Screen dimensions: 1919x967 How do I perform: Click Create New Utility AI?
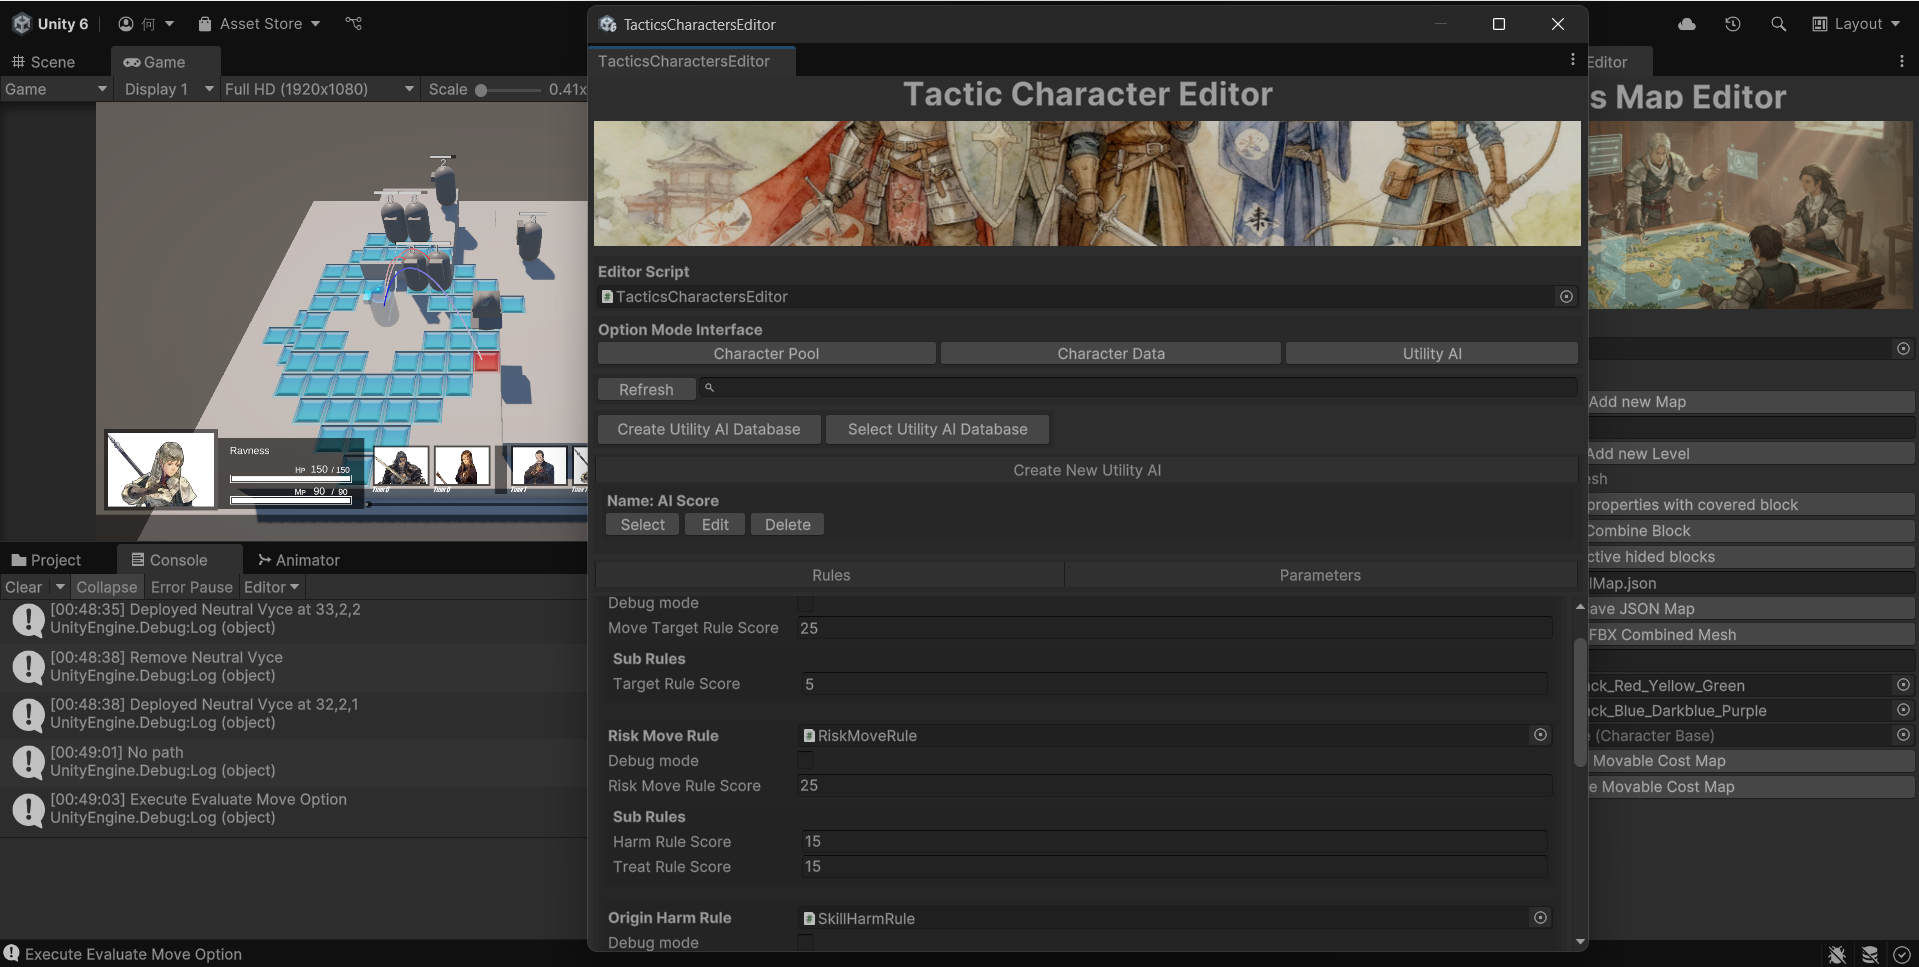(x=1087, y=470)
